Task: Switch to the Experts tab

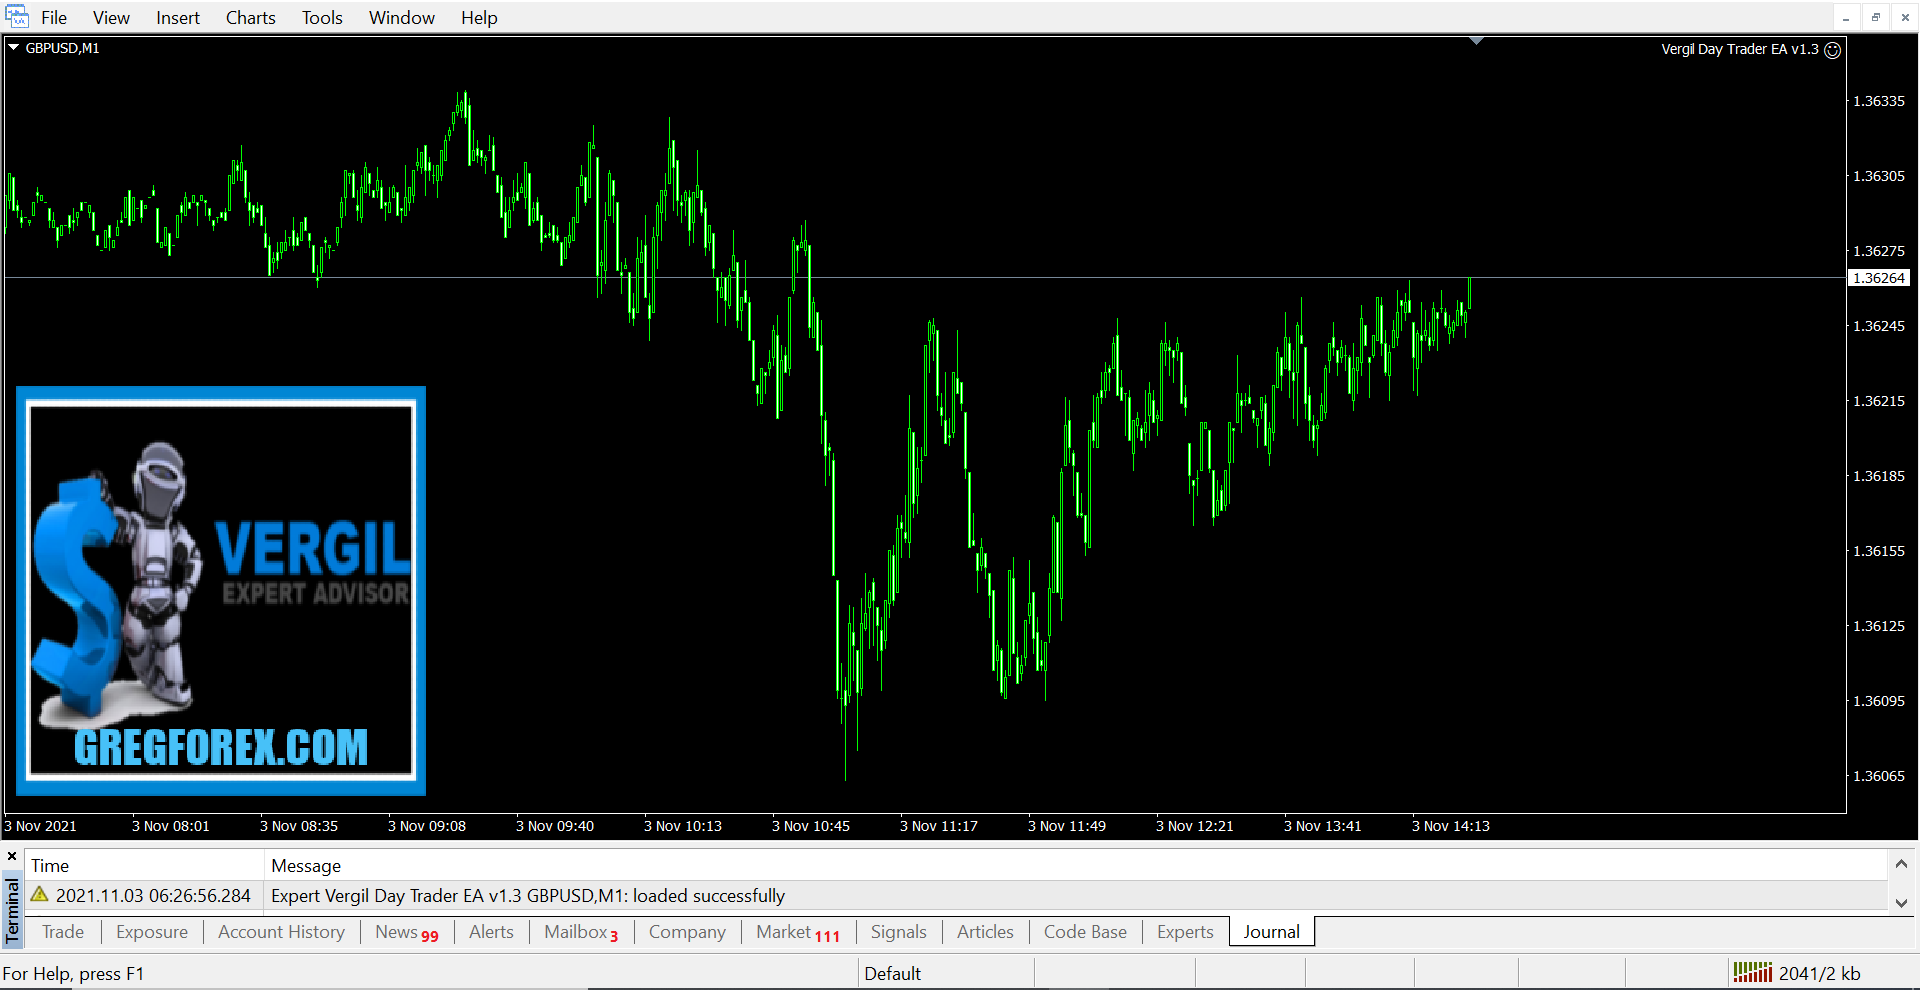Action: 1184,932
